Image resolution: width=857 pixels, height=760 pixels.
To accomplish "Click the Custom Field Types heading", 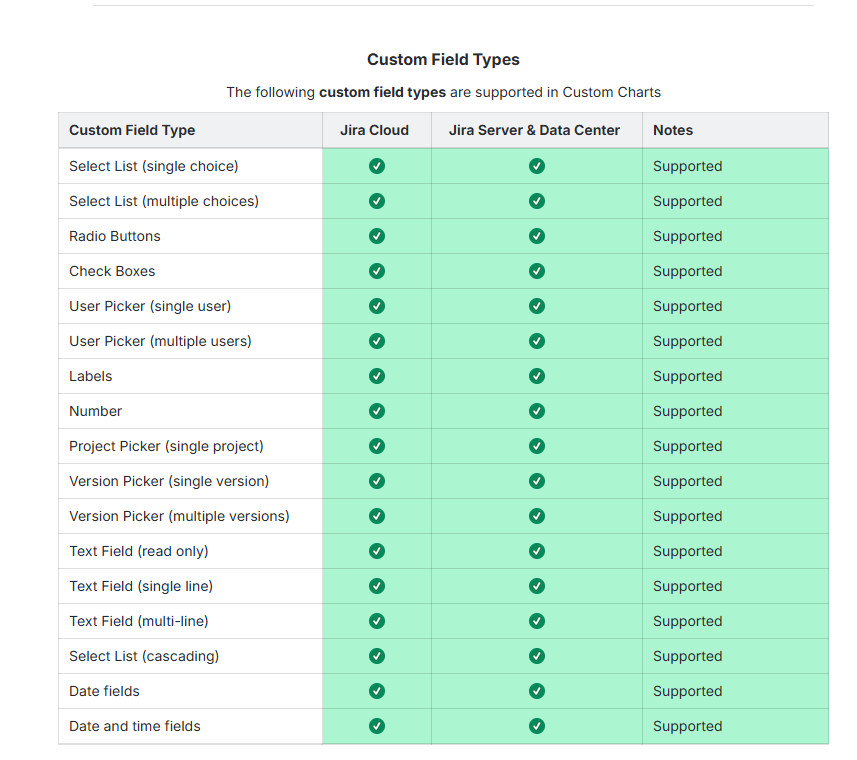I will point(443,60).
